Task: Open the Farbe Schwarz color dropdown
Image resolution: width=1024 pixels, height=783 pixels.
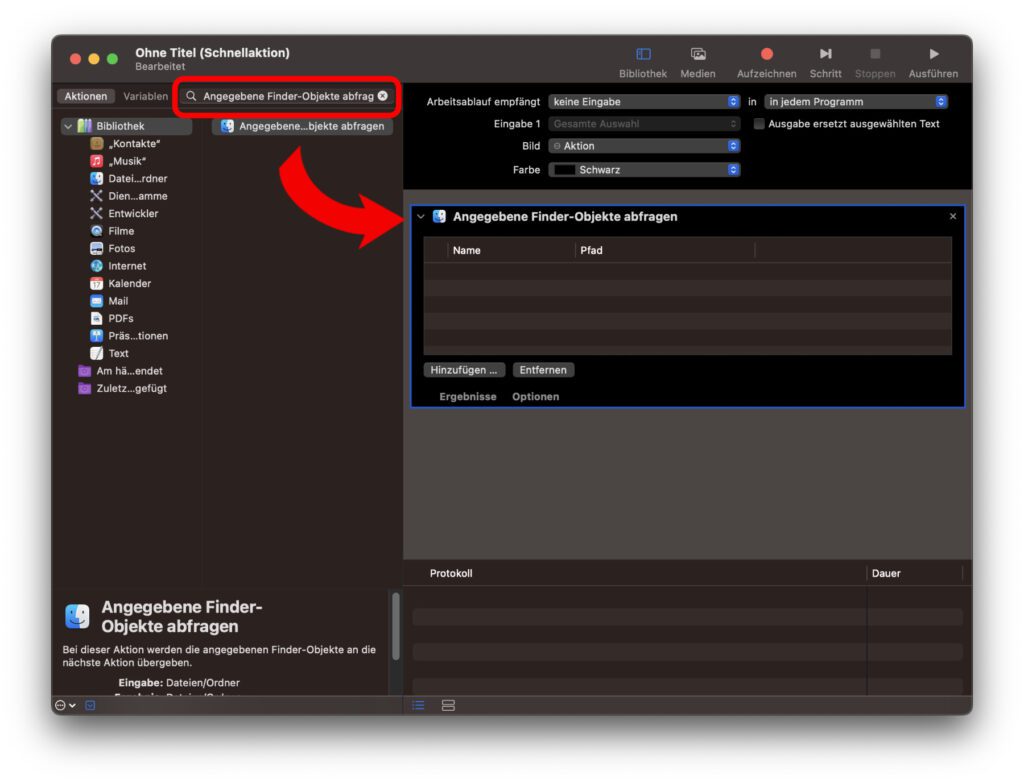Action: [x=644, y=170]
